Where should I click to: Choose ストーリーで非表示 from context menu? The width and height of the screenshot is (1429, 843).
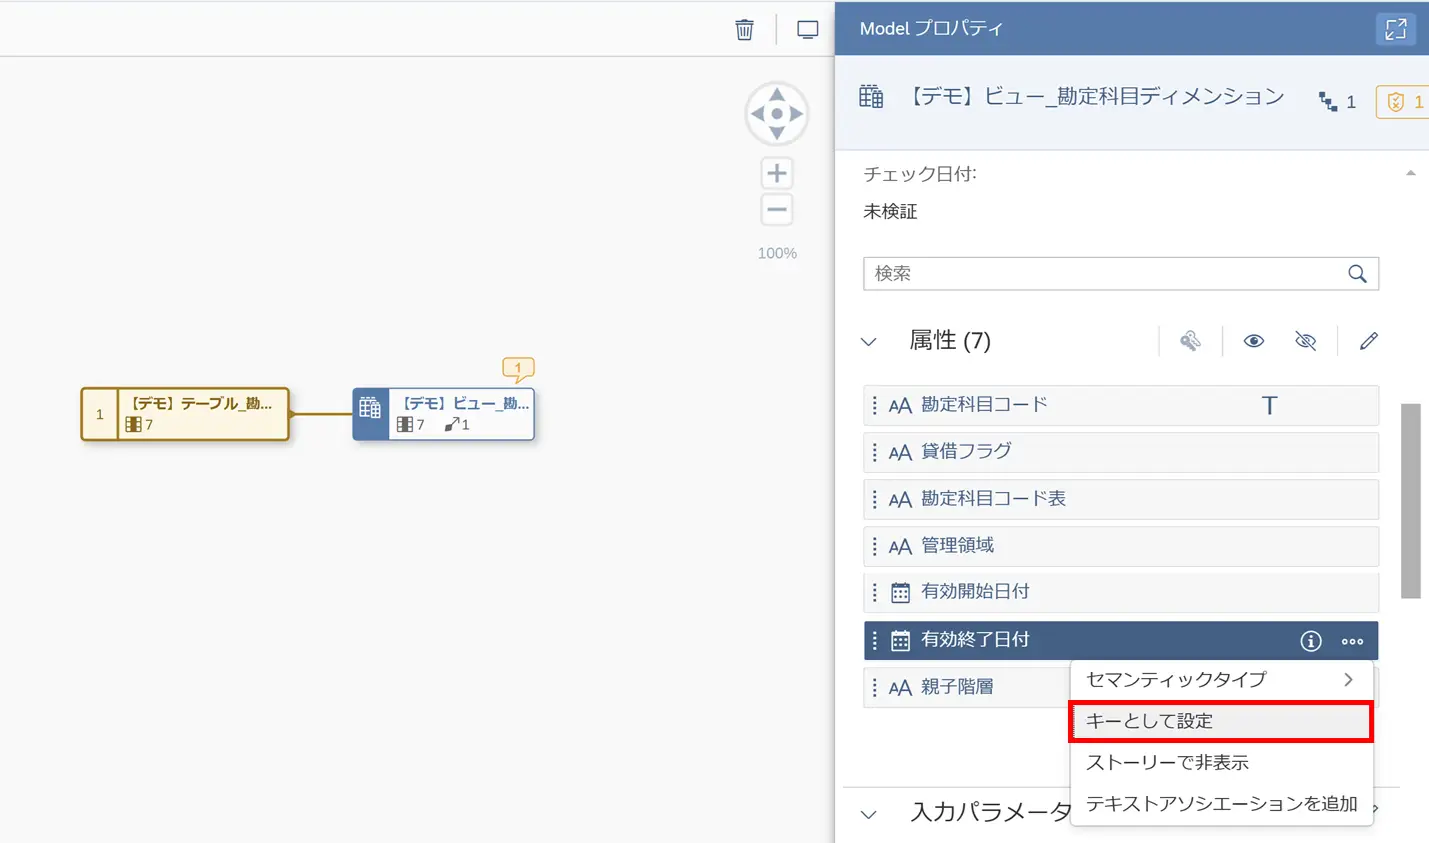(1221, 762)
